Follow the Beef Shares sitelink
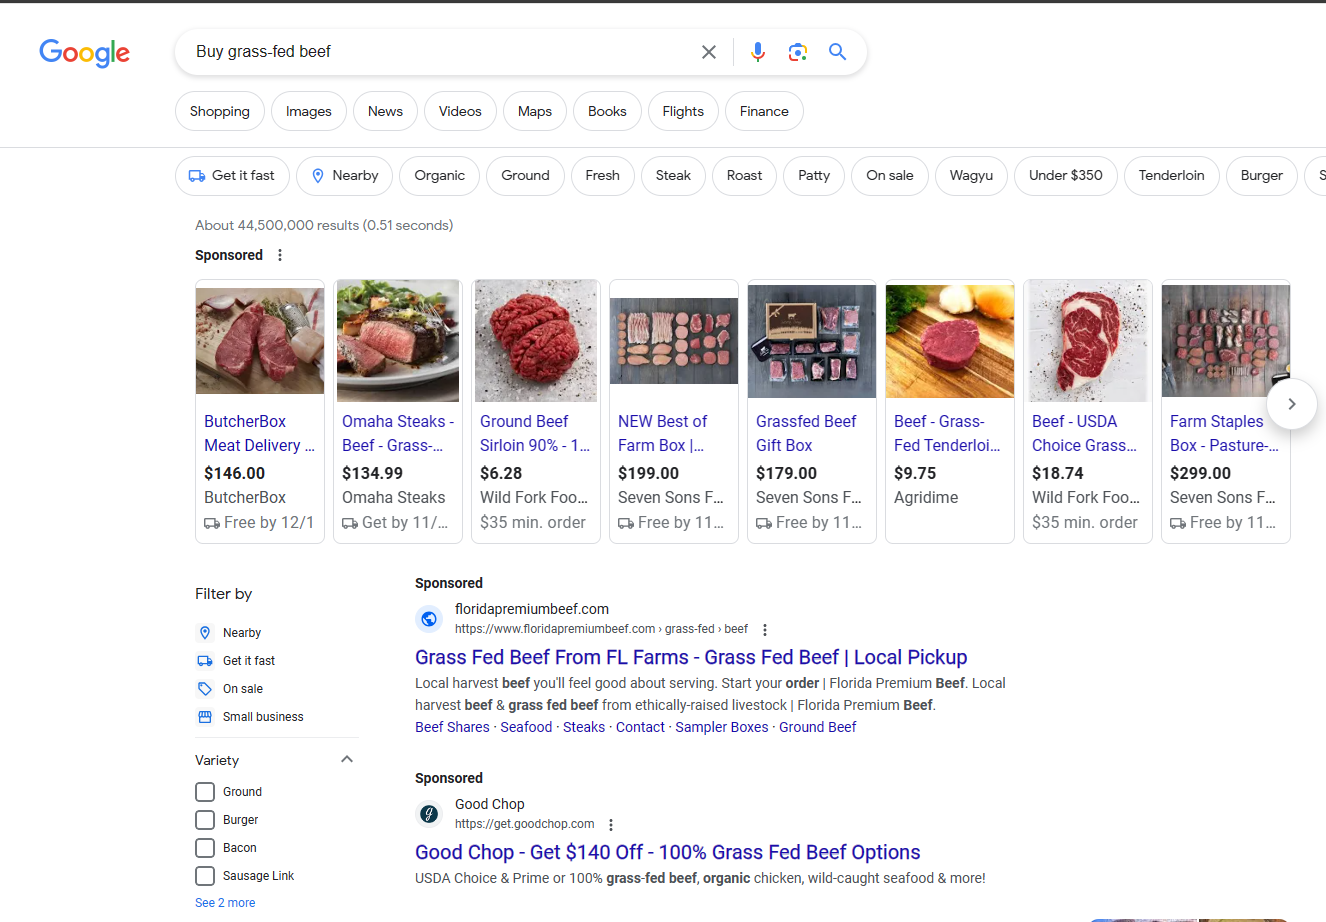 tap(452, 728)
